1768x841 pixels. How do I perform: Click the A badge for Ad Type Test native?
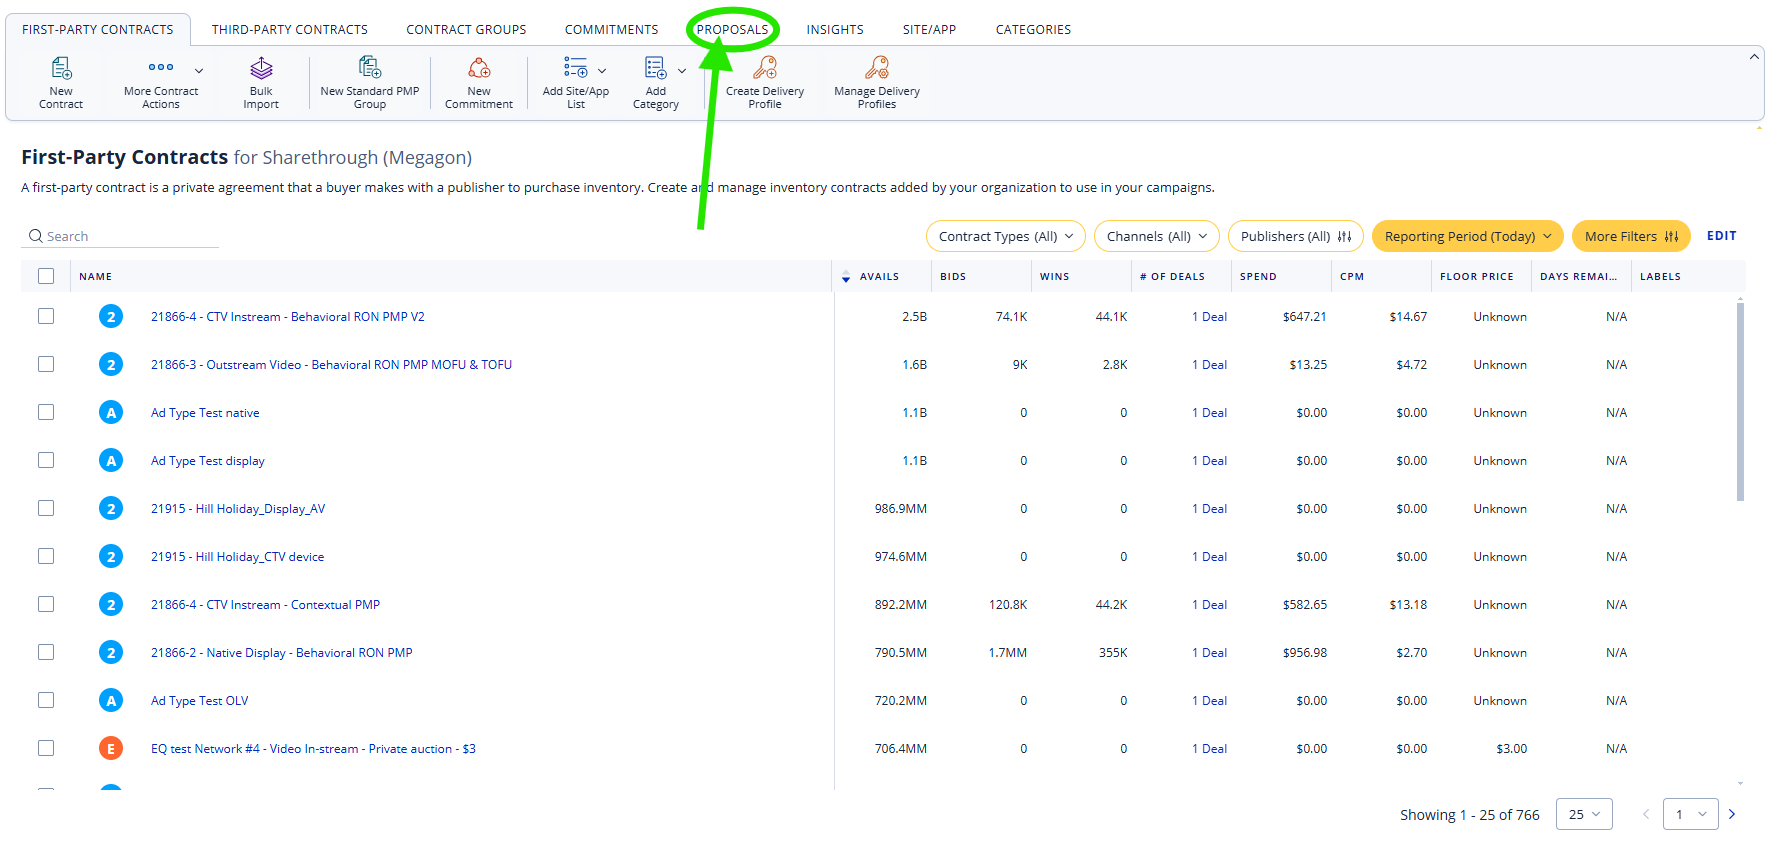pos(111,412)
